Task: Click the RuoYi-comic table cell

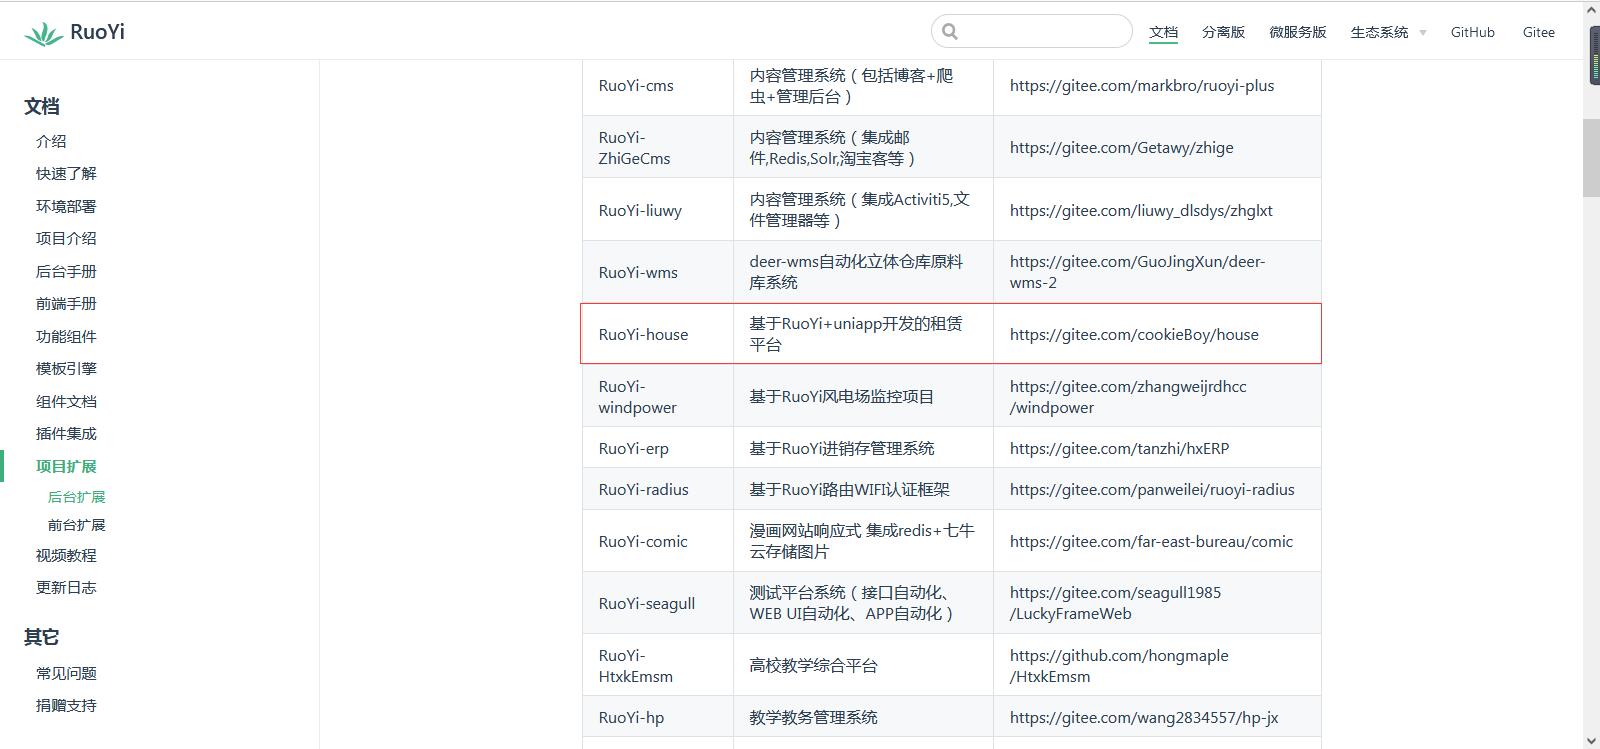Action: [658, 541]
